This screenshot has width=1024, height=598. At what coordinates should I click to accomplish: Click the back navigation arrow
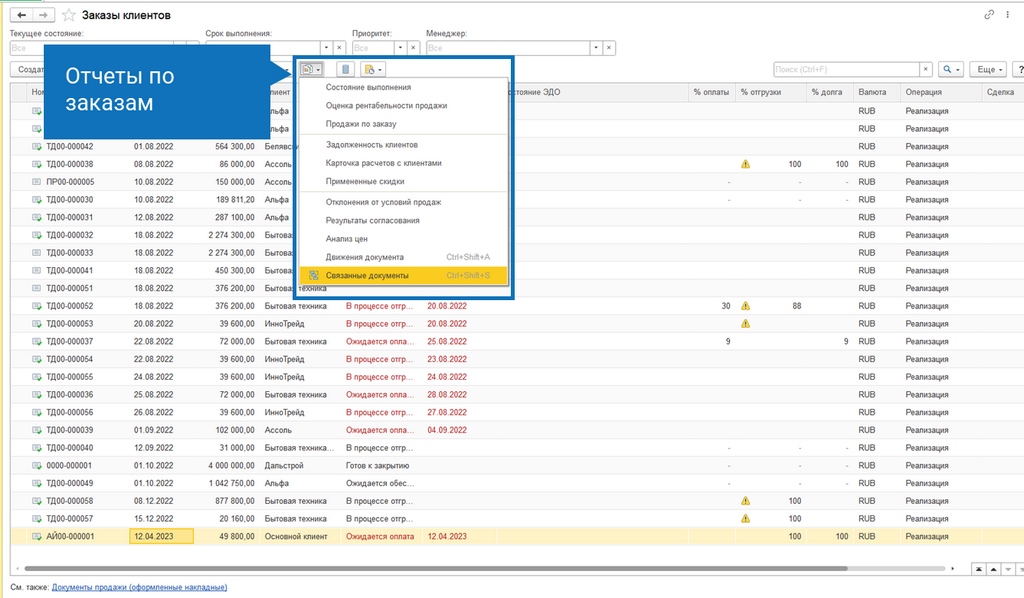click(22, 15)
